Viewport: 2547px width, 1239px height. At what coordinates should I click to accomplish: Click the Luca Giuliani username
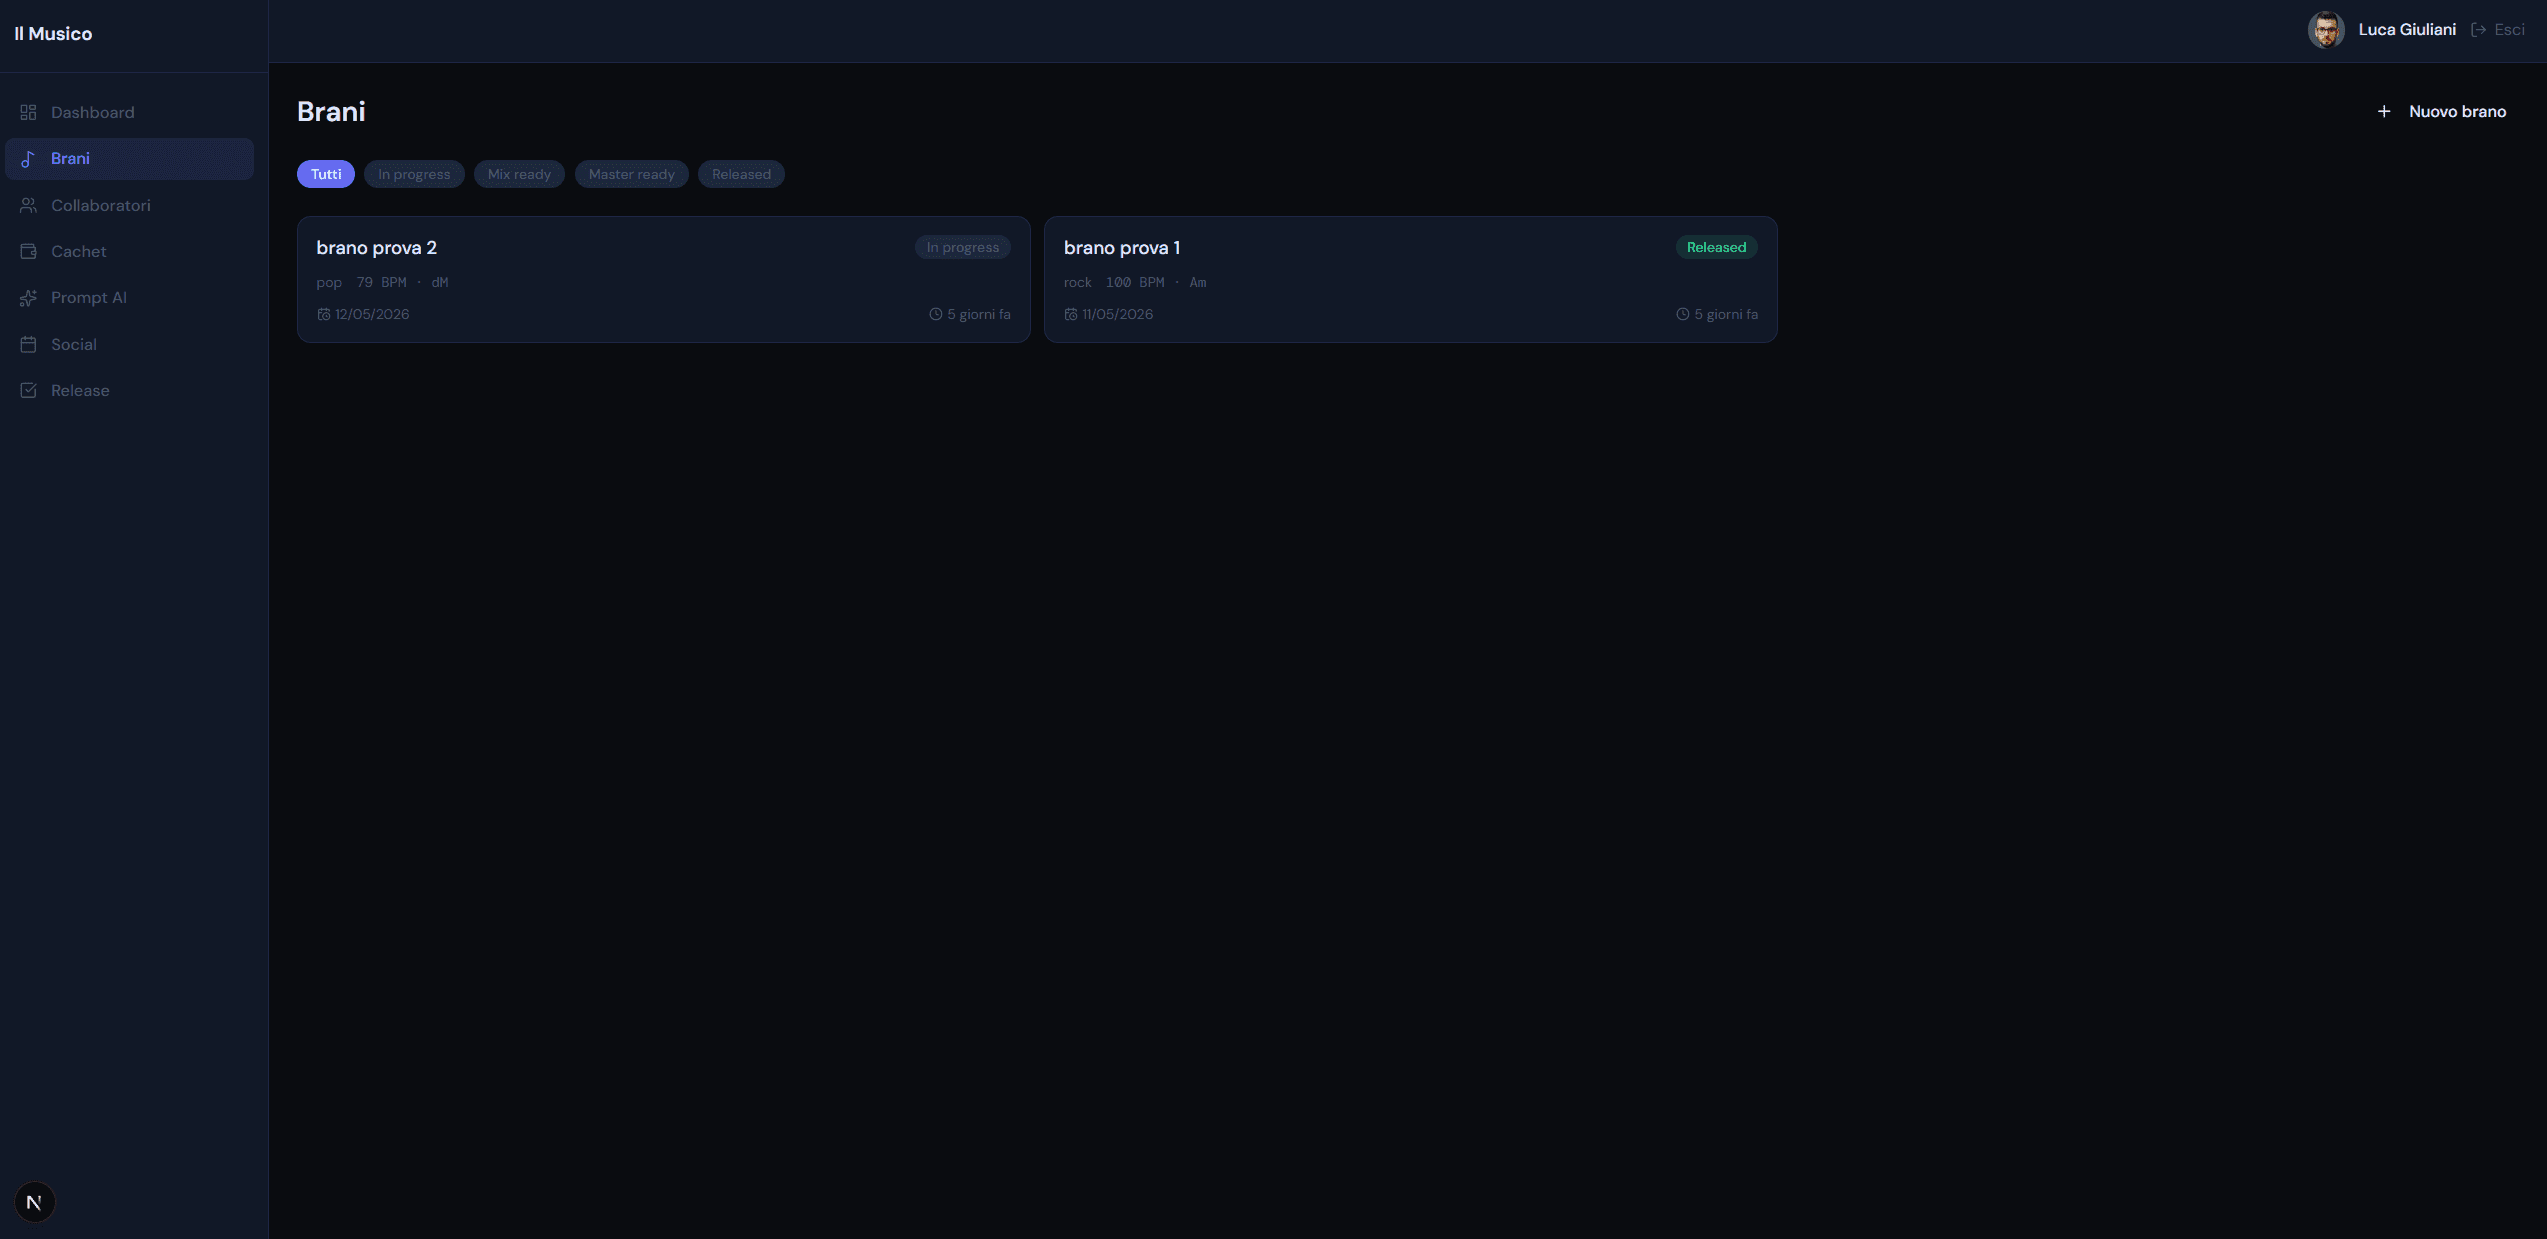[x=2407, y=30]
